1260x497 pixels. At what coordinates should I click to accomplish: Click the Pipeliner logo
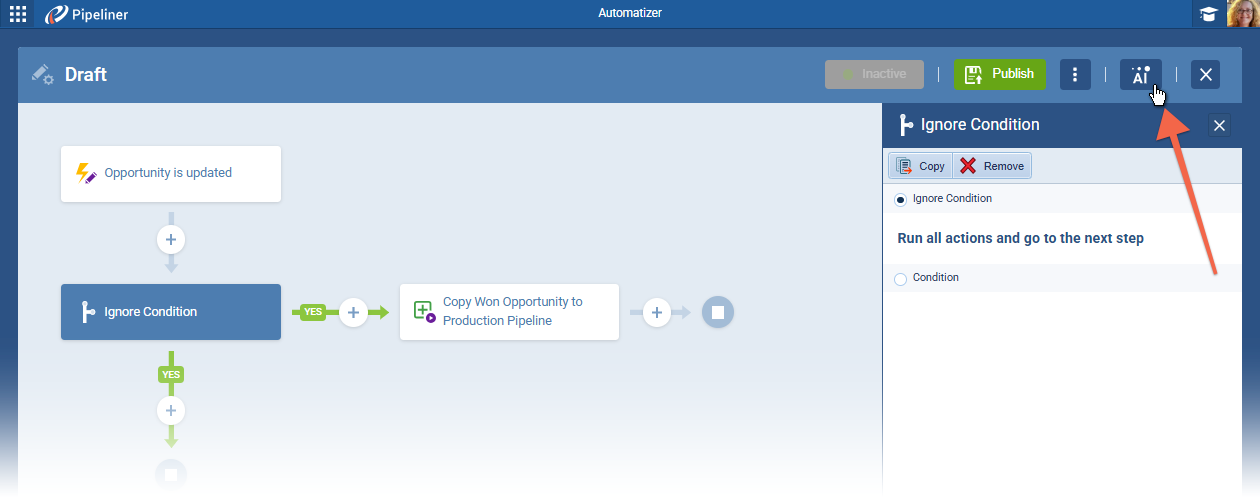pos(87,14)
